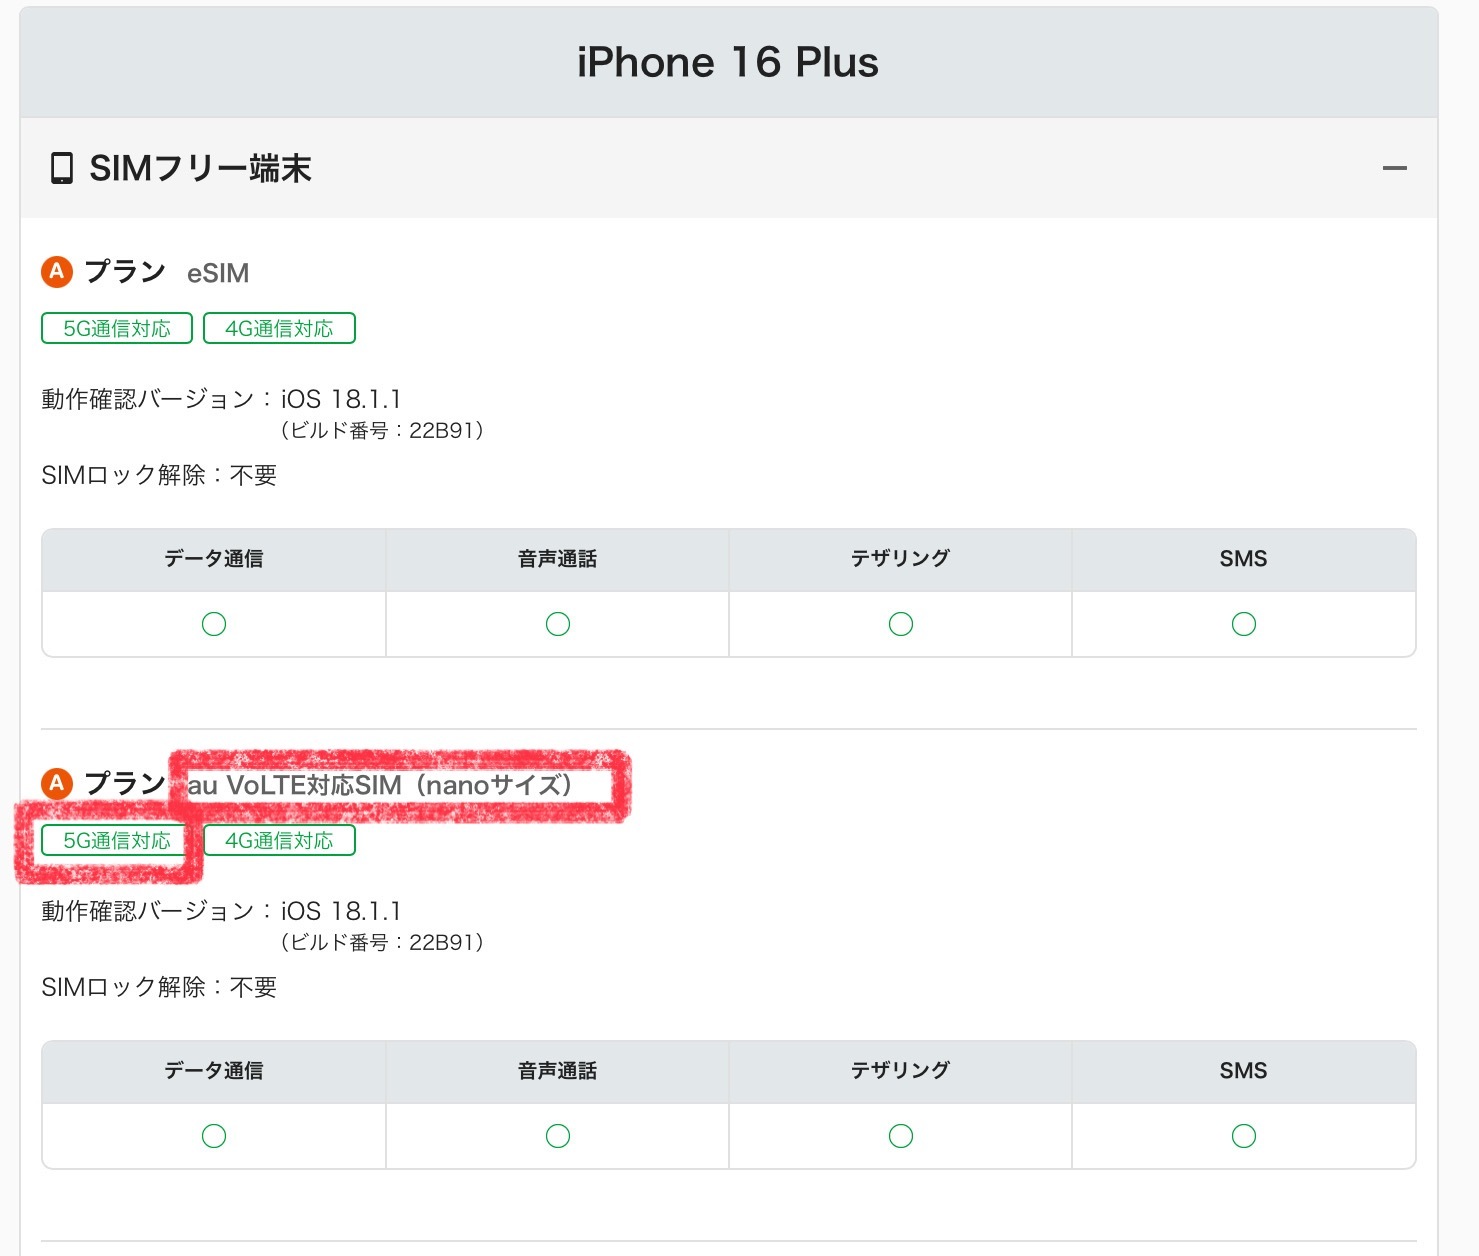Click 4G通信対応 badge under eSIM plan
This screenshot has height=1256, width=1479.
tap(279, 328)
